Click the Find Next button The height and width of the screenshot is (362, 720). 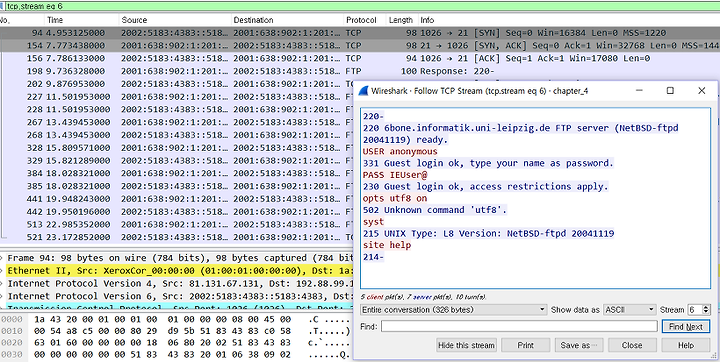point(686,326)
